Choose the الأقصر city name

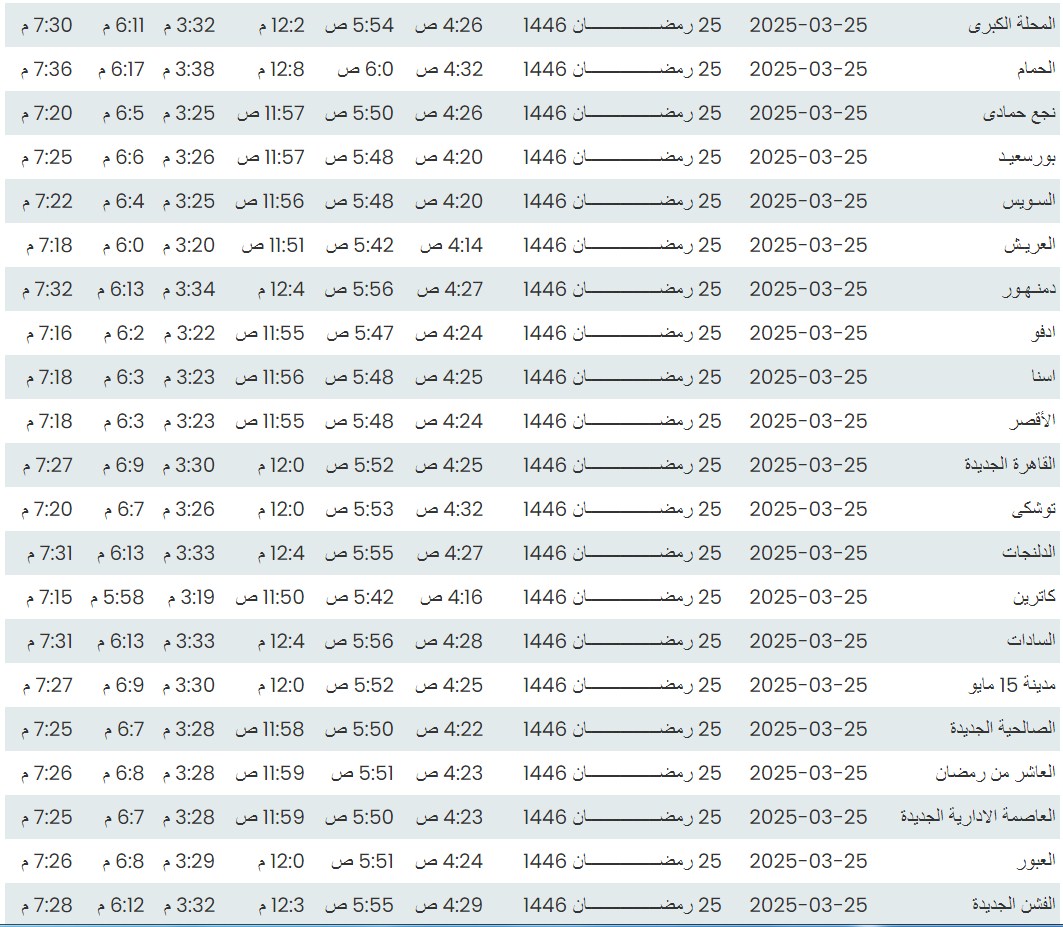pos(1035,422)
